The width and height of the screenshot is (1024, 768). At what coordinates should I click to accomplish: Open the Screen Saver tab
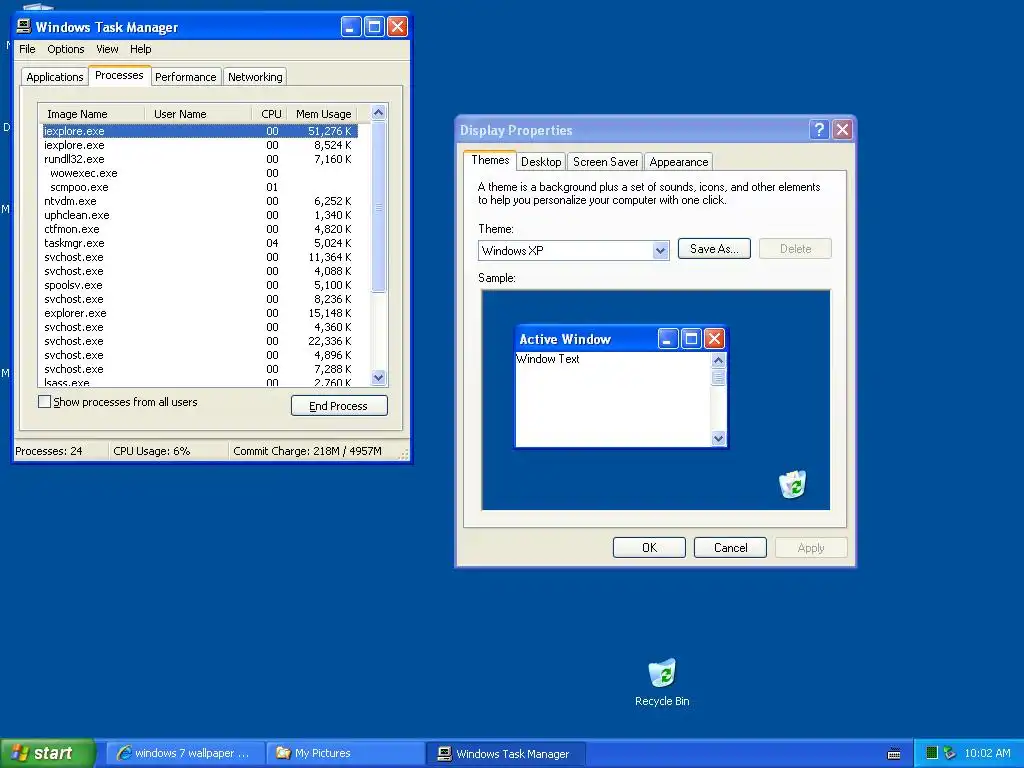(605, 162)
